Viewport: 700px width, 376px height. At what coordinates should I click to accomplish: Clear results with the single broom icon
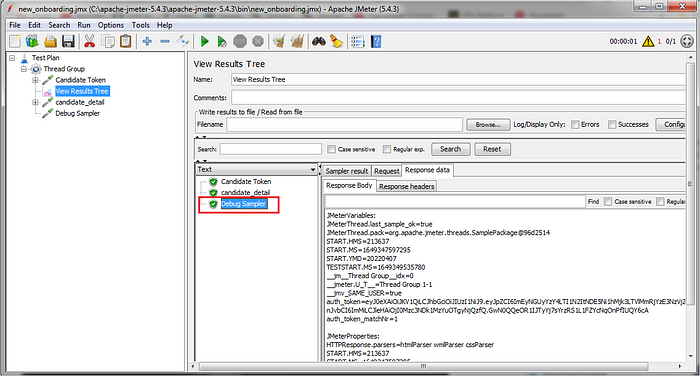click(279, 42)
